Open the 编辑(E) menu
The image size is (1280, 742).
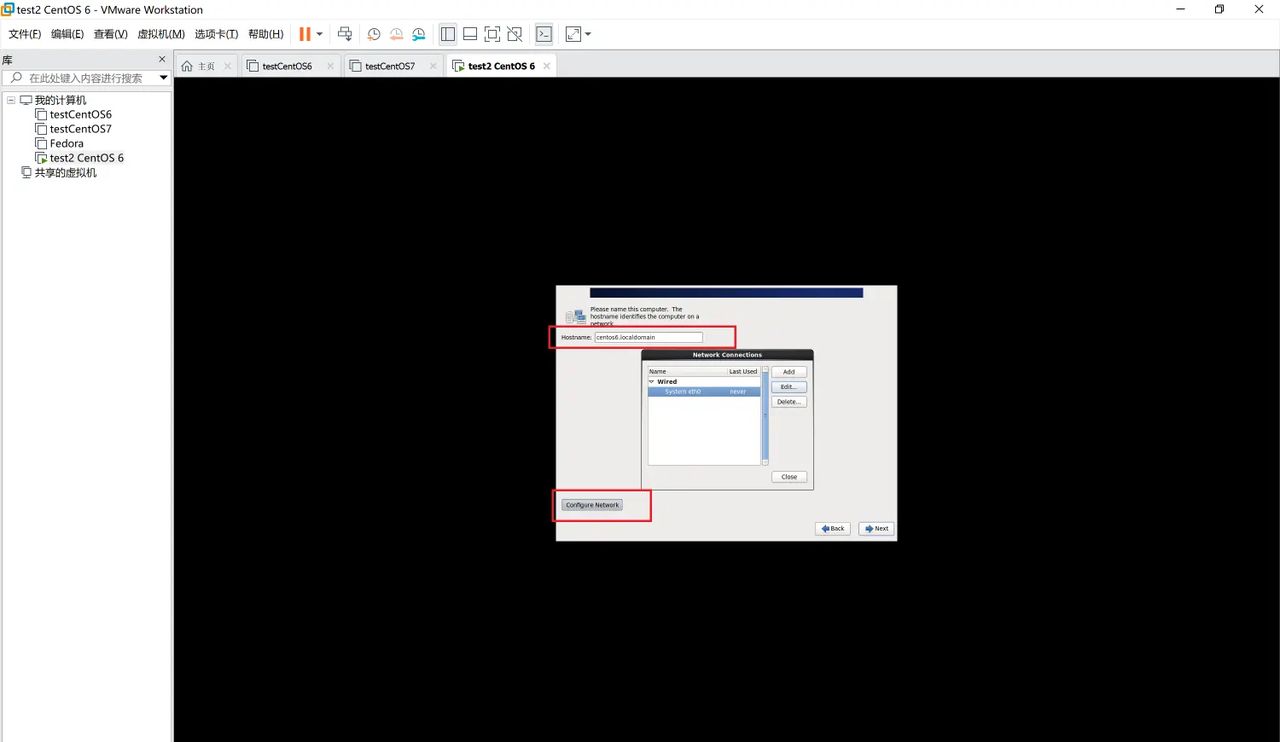coord(68,34)
